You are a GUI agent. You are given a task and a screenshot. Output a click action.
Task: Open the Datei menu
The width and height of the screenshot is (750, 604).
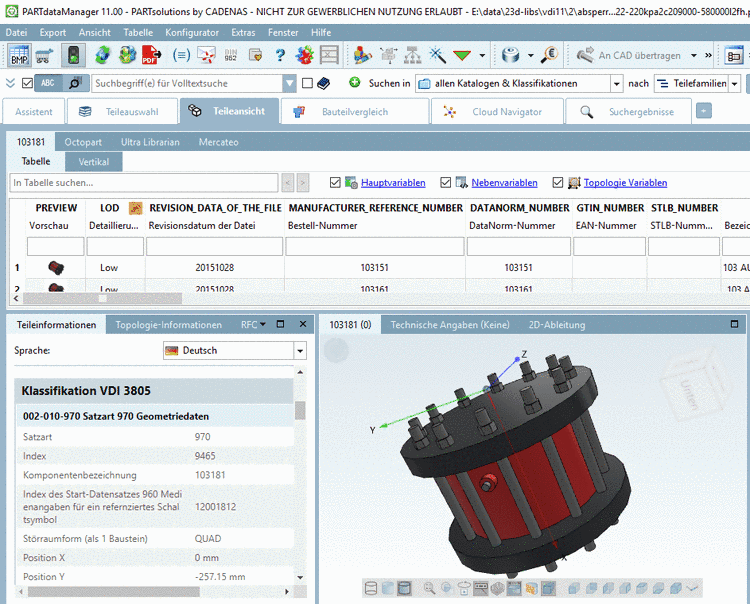click(16, 33)
